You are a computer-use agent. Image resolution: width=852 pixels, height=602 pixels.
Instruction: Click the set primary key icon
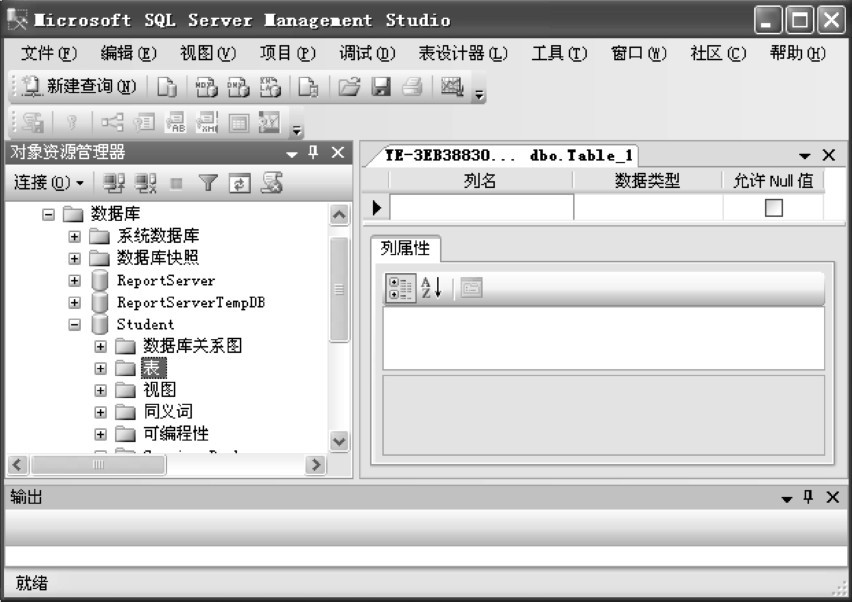pyautogui.click(x=71, y=122)
